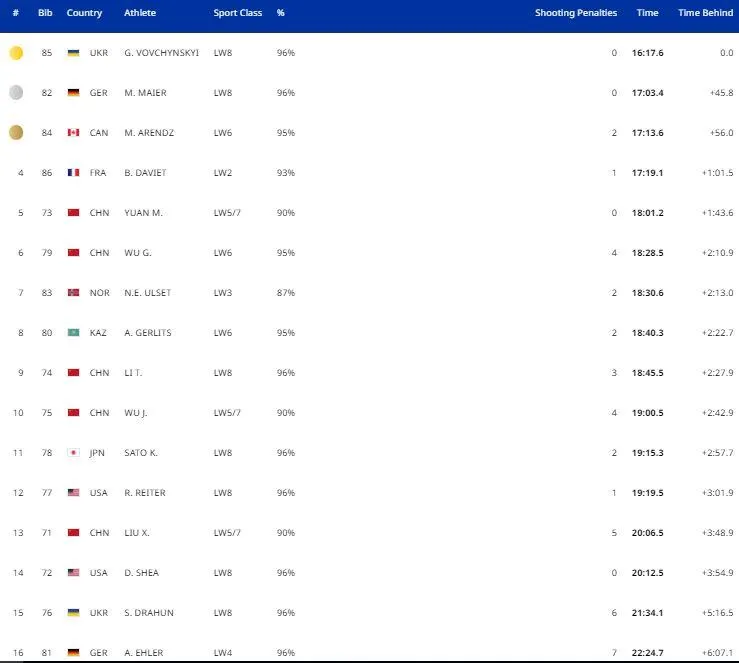
Task: Click Ukraine flag next to S. Drahun
Action: coord(73,613)
